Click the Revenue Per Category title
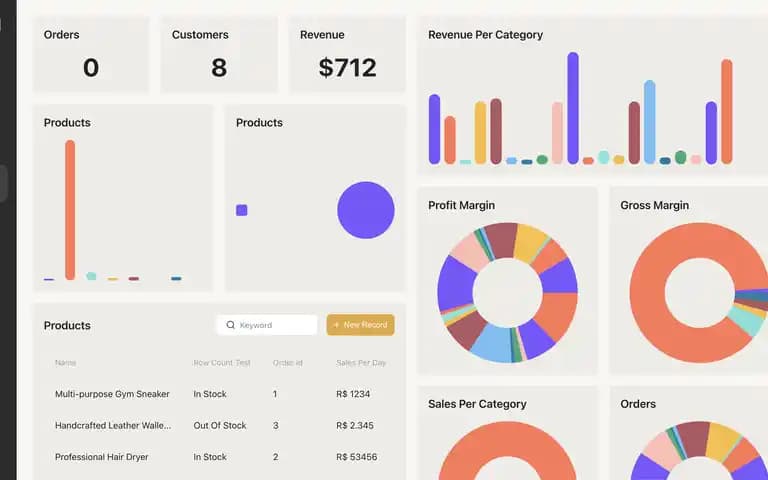The height and width of the screenshot is (480, 768). pyautogui.click(x=485, y=35)
